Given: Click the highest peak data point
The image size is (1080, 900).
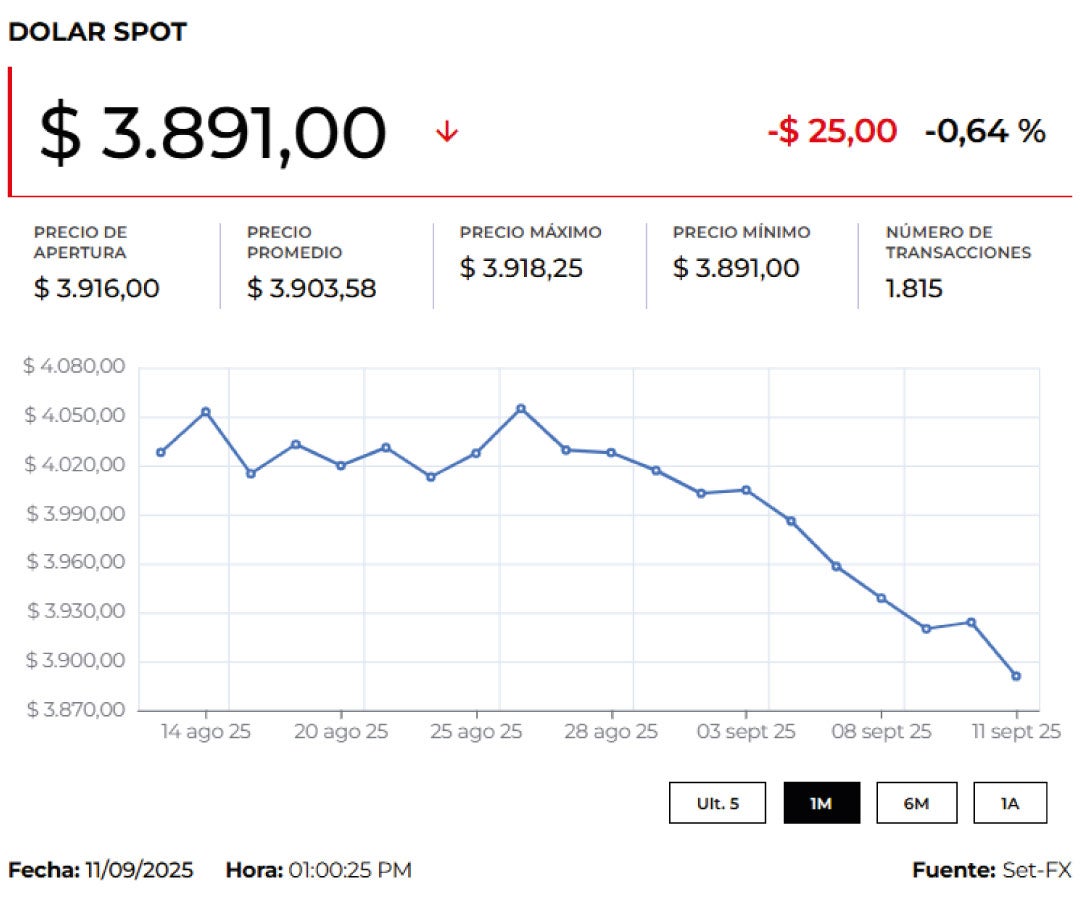Looking at the screenshot, I should [521, 408].
